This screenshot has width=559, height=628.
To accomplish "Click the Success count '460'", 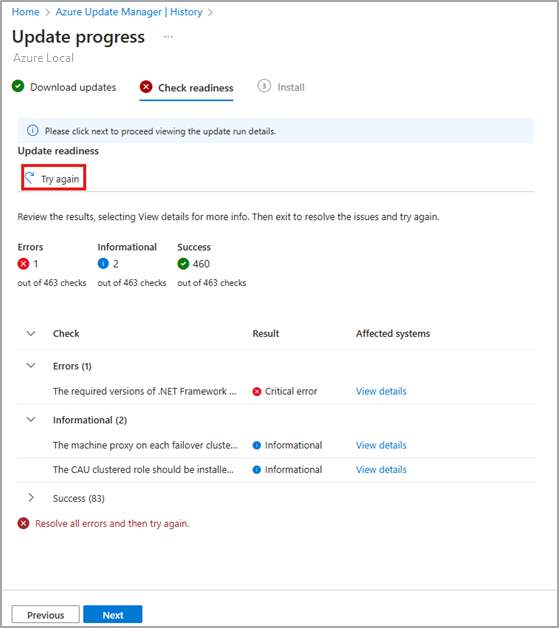I will 201,264.
